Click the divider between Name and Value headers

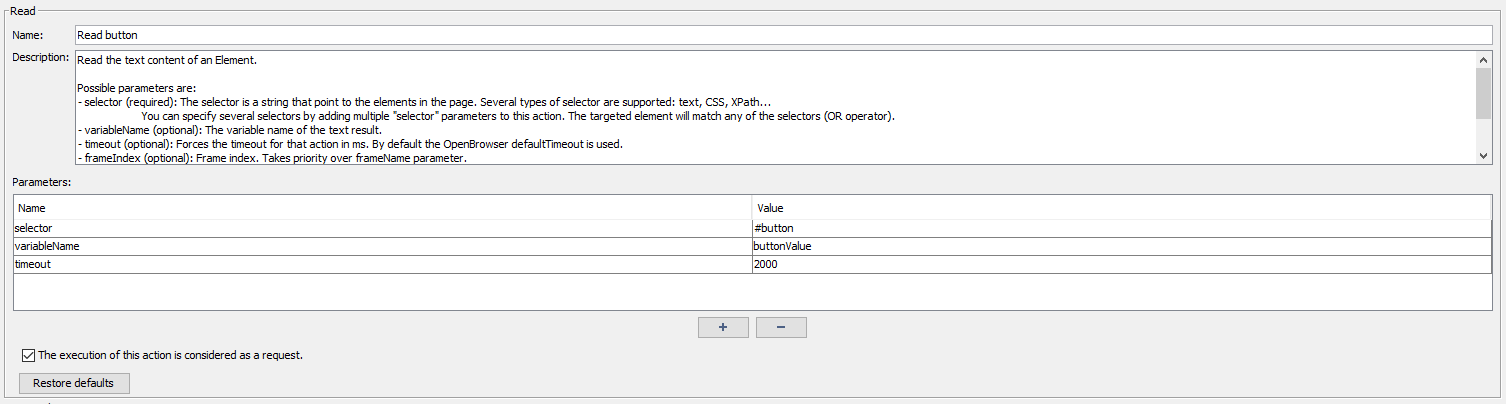point(751,207)
